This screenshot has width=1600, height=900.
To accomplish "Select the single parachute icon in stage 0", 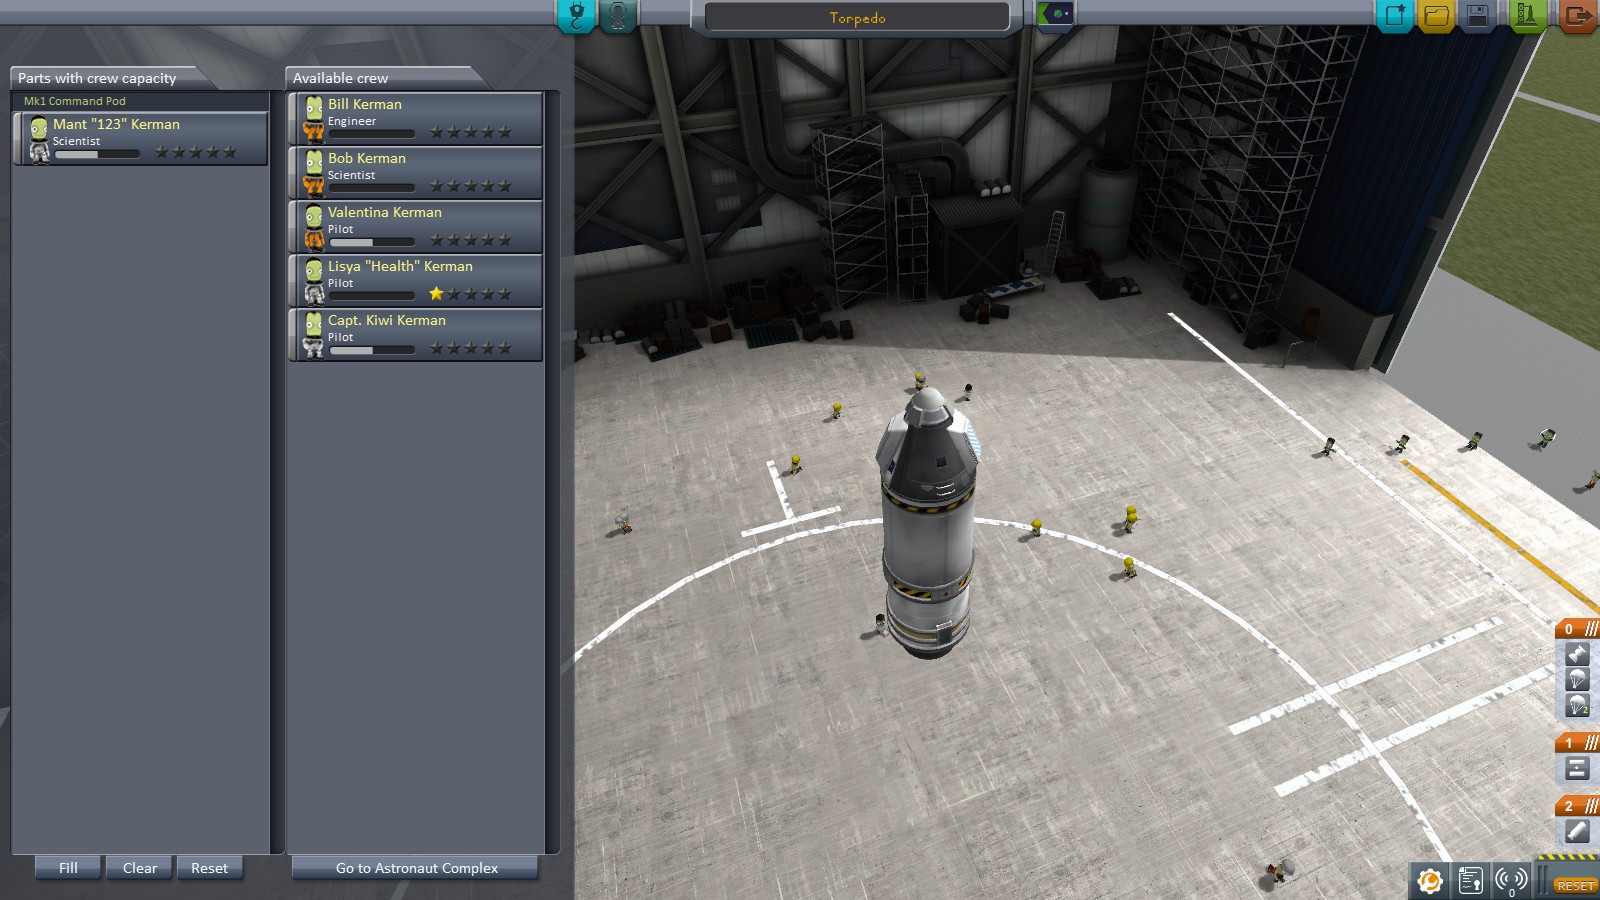I will (1577, 680).
